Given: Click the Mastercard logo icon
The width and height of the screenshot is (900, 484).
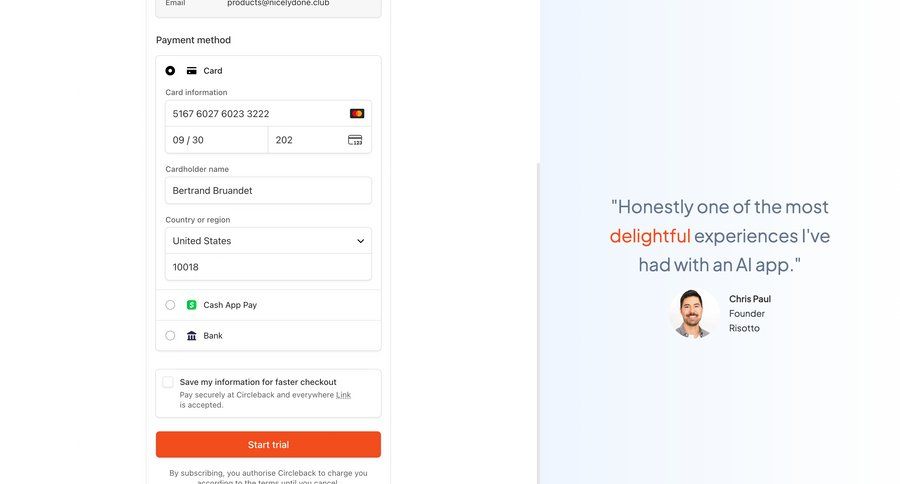Looking at the screenshot, I should pyautogui.click(x=357, y=114).
